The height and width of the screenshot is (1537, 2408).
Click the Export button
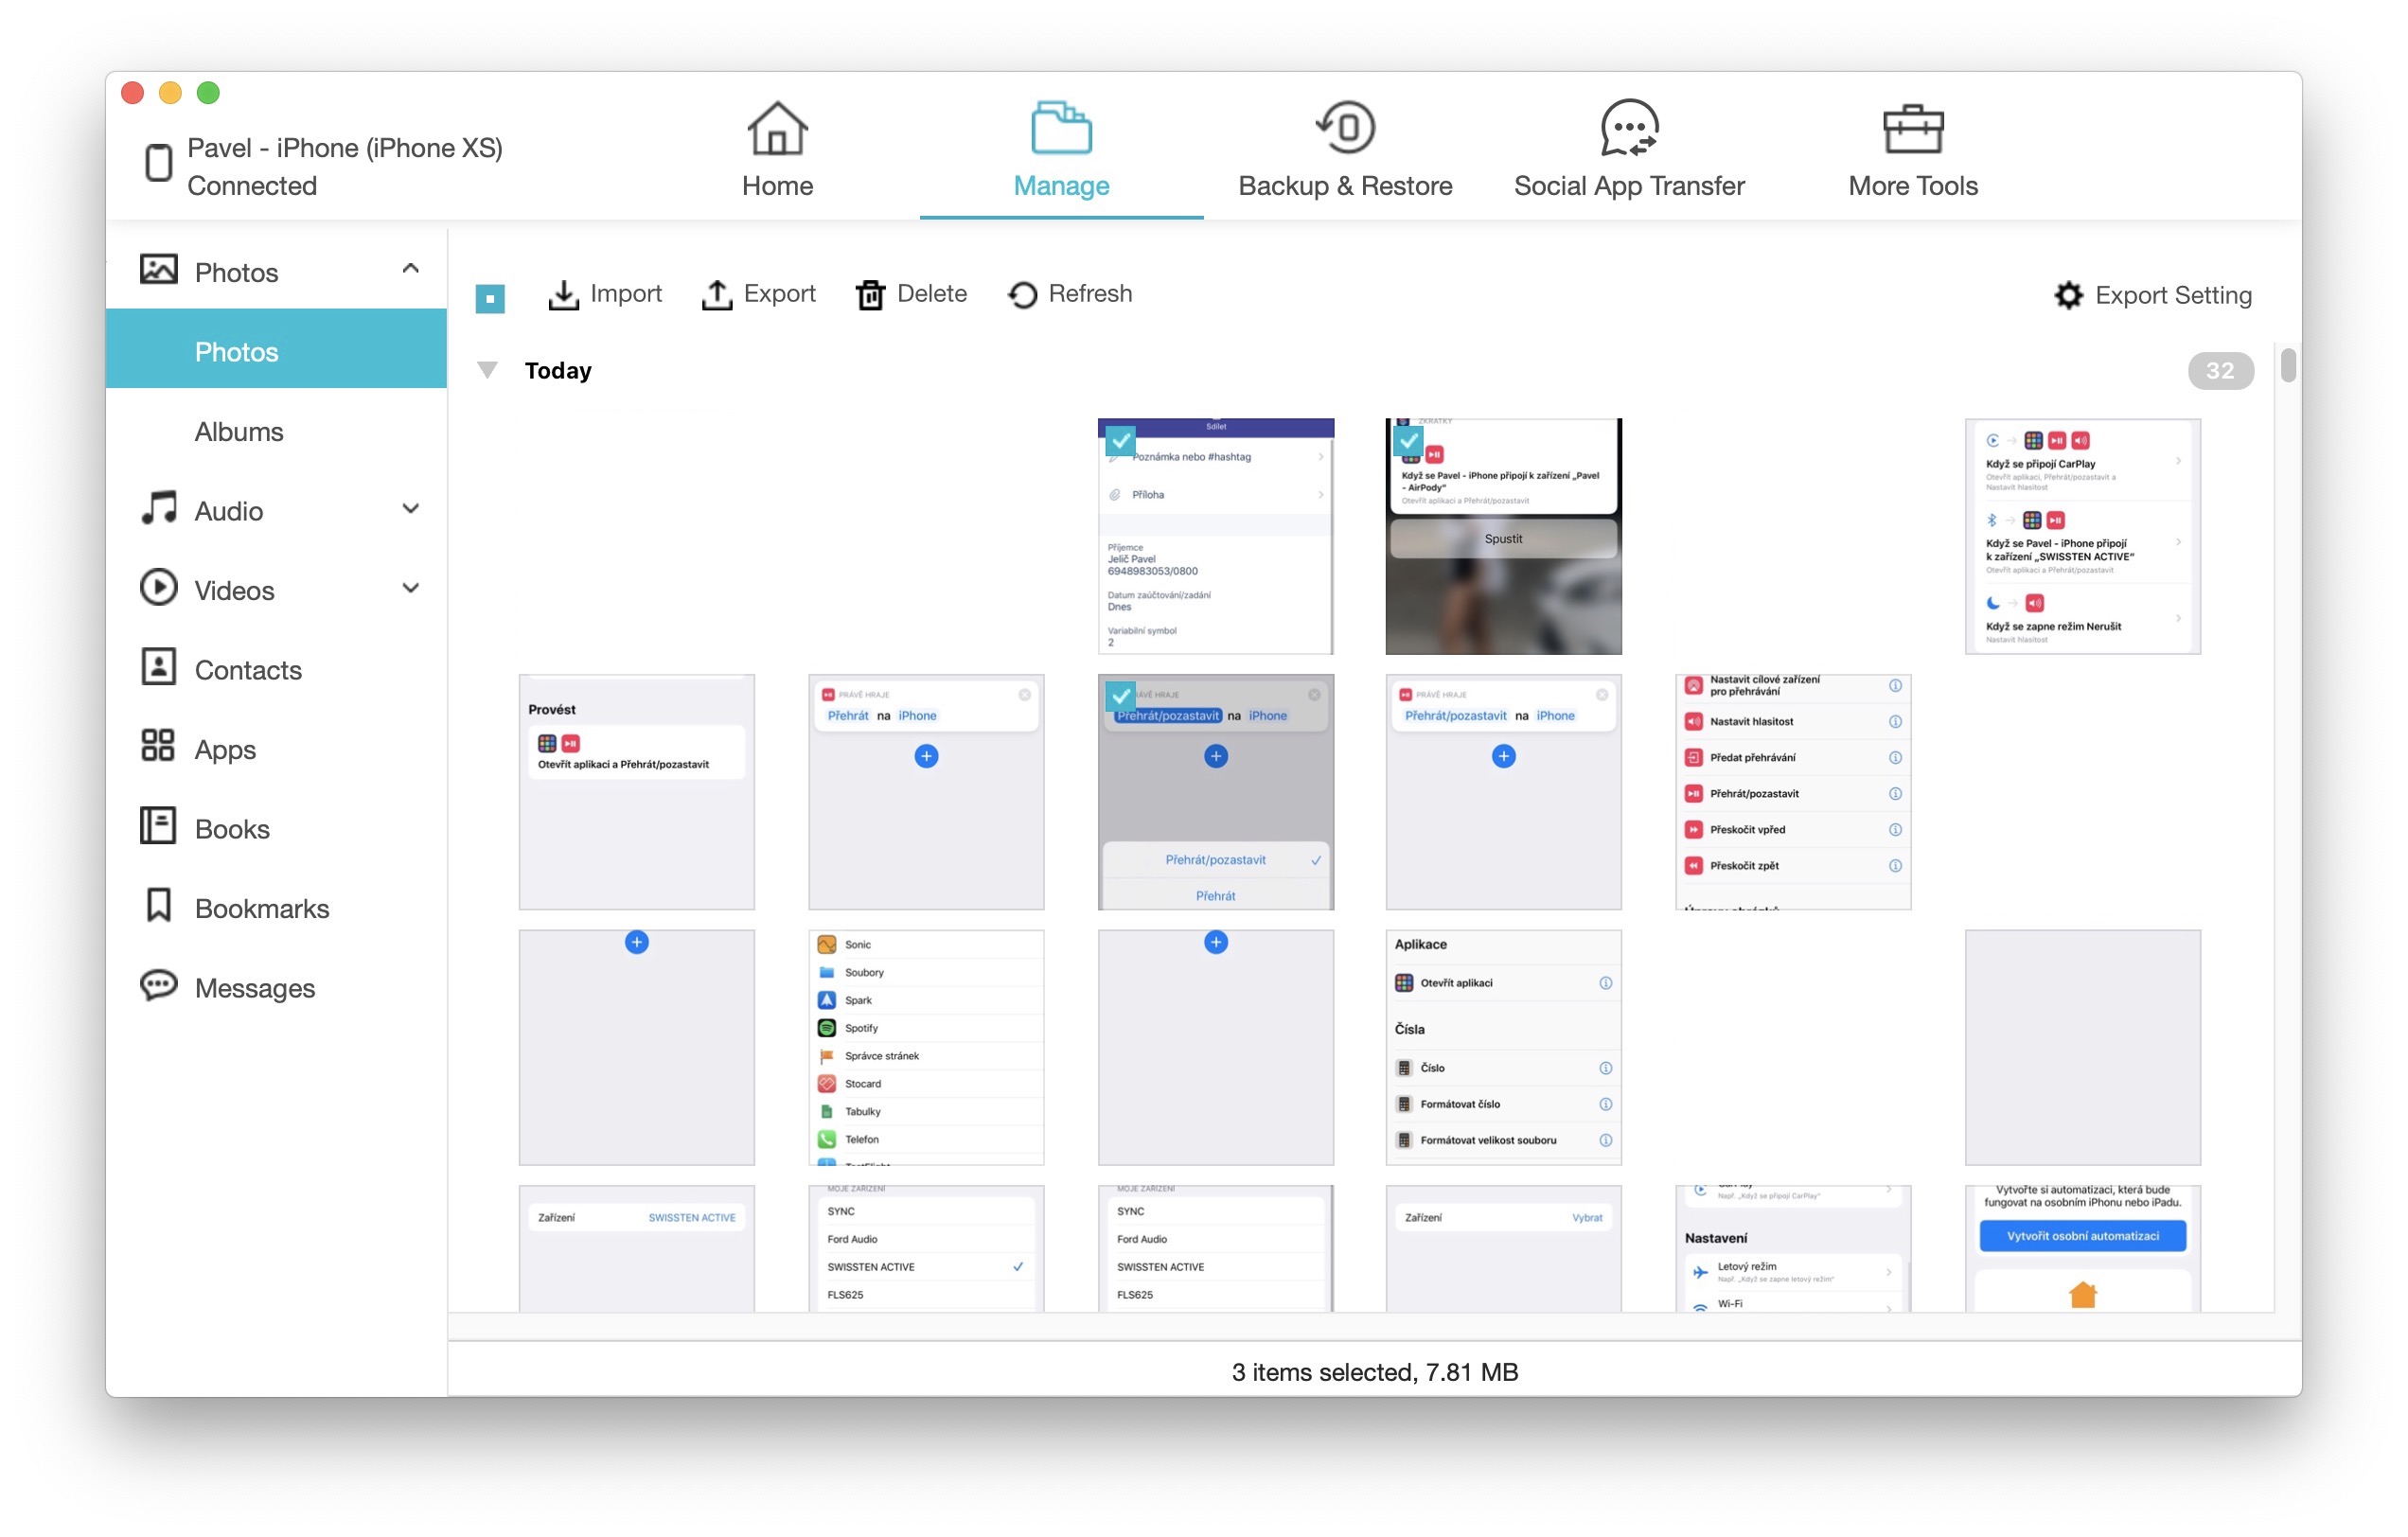coord(758,294)
